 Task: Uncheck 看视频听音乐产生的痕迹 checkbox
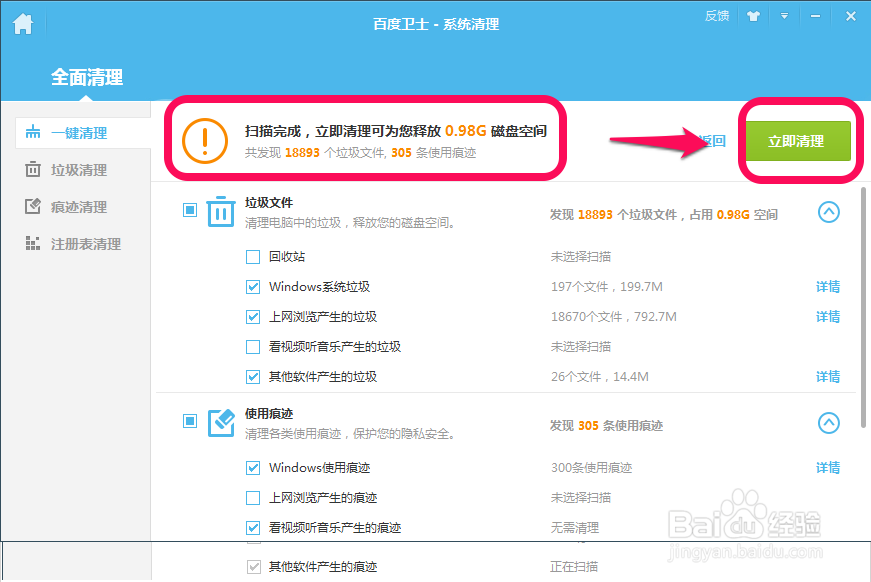253,528
